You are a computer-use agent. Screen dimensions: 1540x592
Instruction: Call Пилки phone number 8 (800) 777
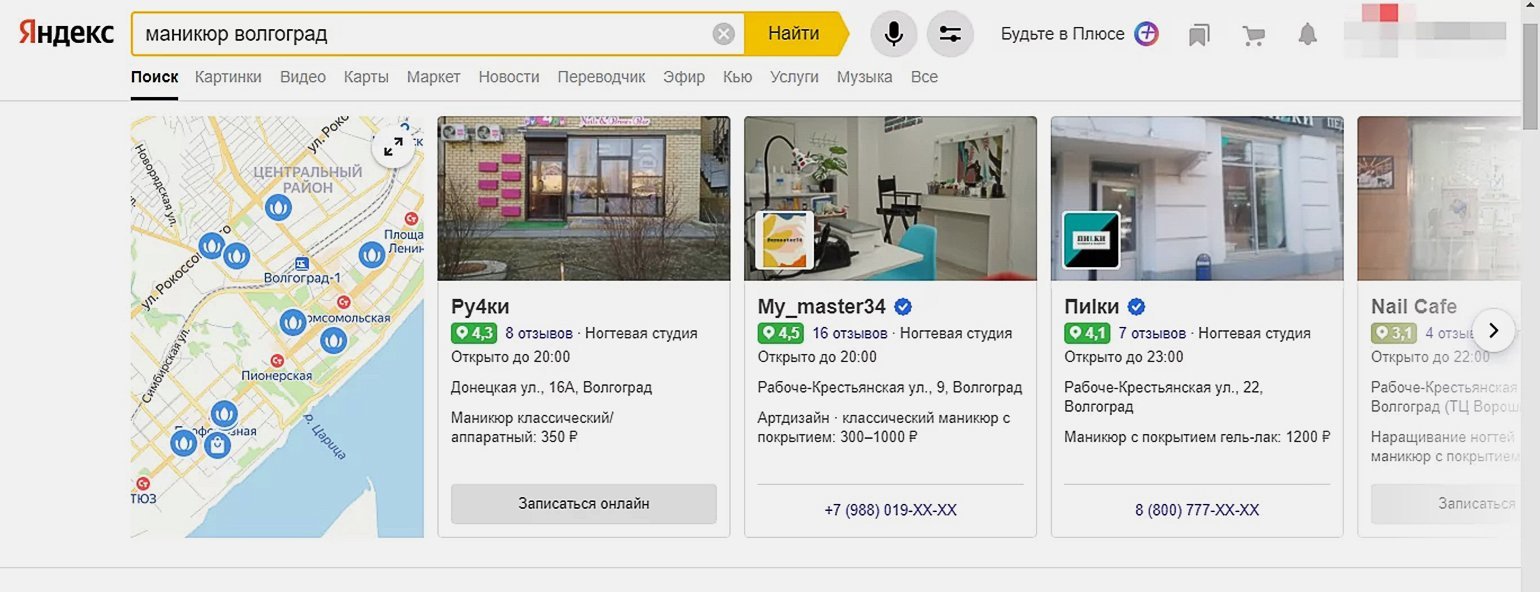pyautogui.click(x=1196, y=510)
